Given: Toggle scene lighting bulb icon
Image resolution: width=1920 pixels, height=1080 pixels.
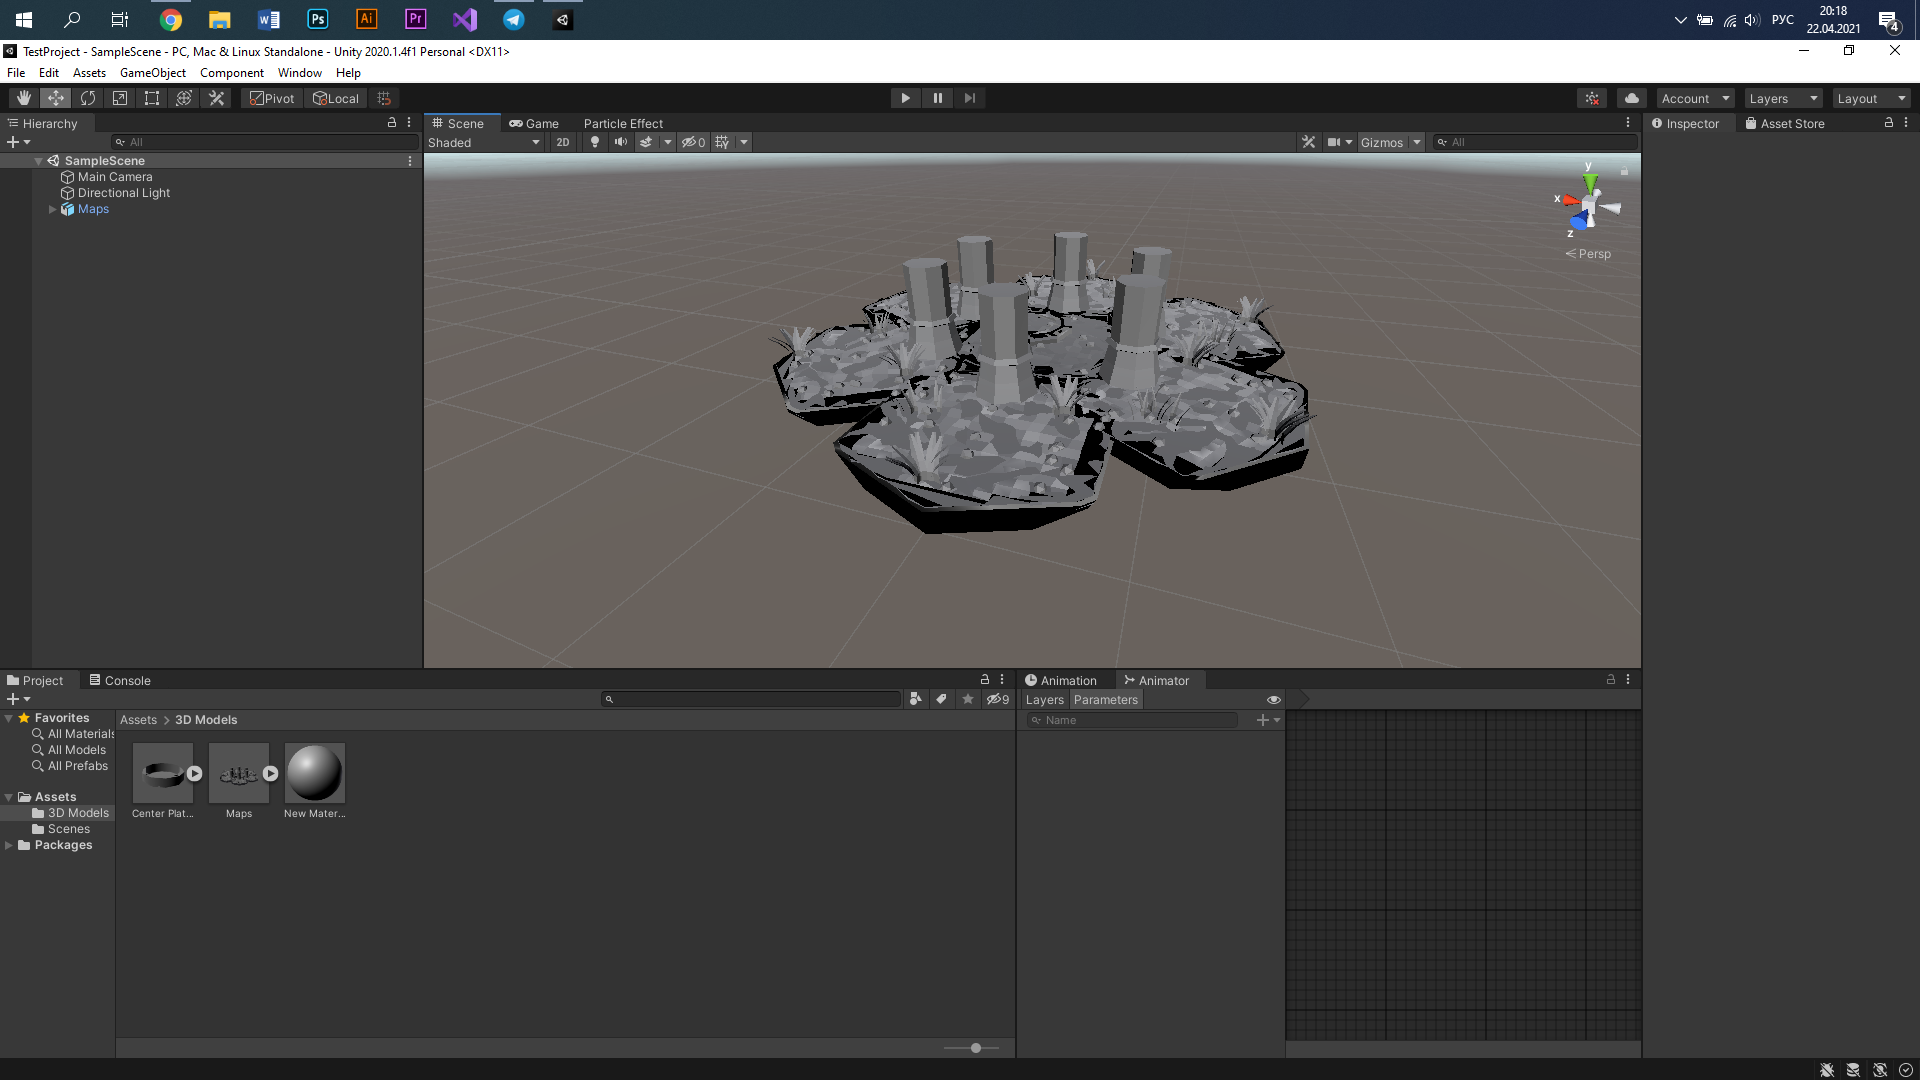Looking at the screenshot, I should (x=595, y=142).
